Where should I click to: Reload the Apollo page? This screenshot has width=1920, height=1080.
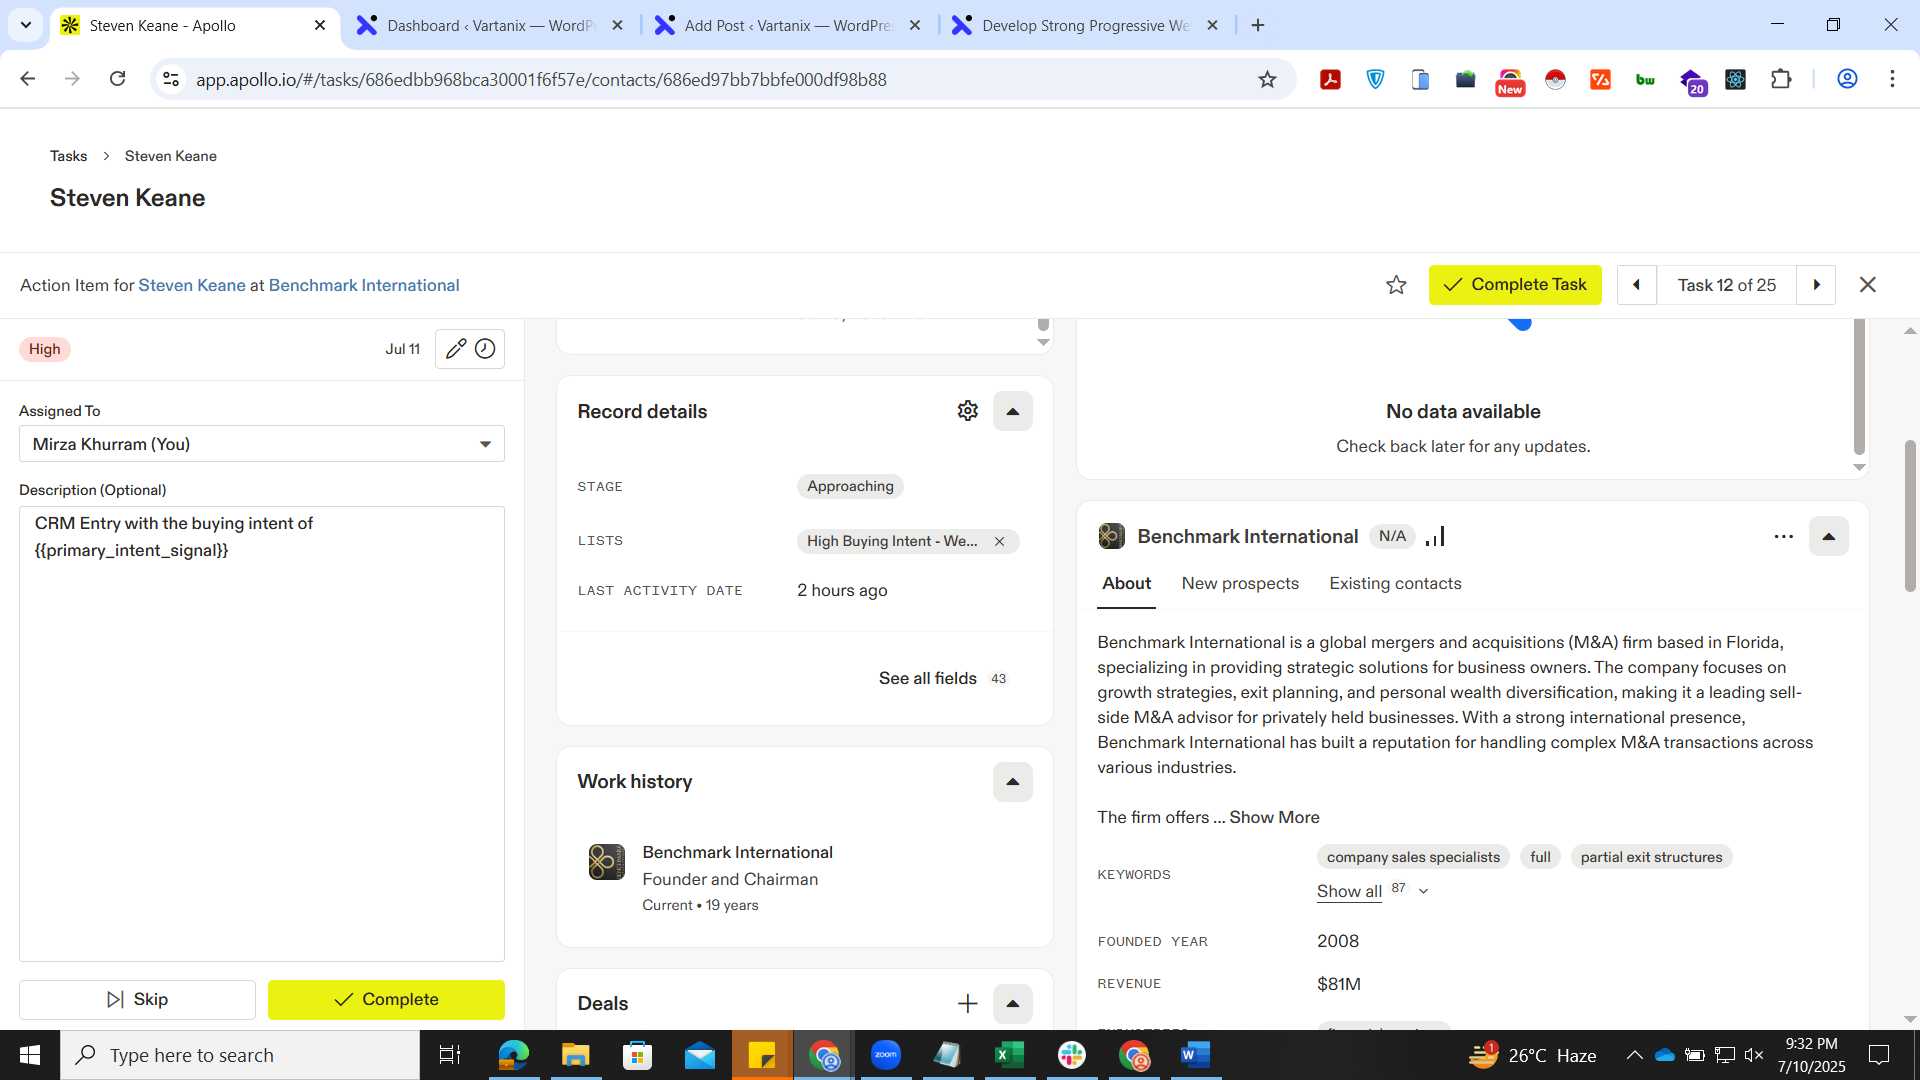pos(117,79)
